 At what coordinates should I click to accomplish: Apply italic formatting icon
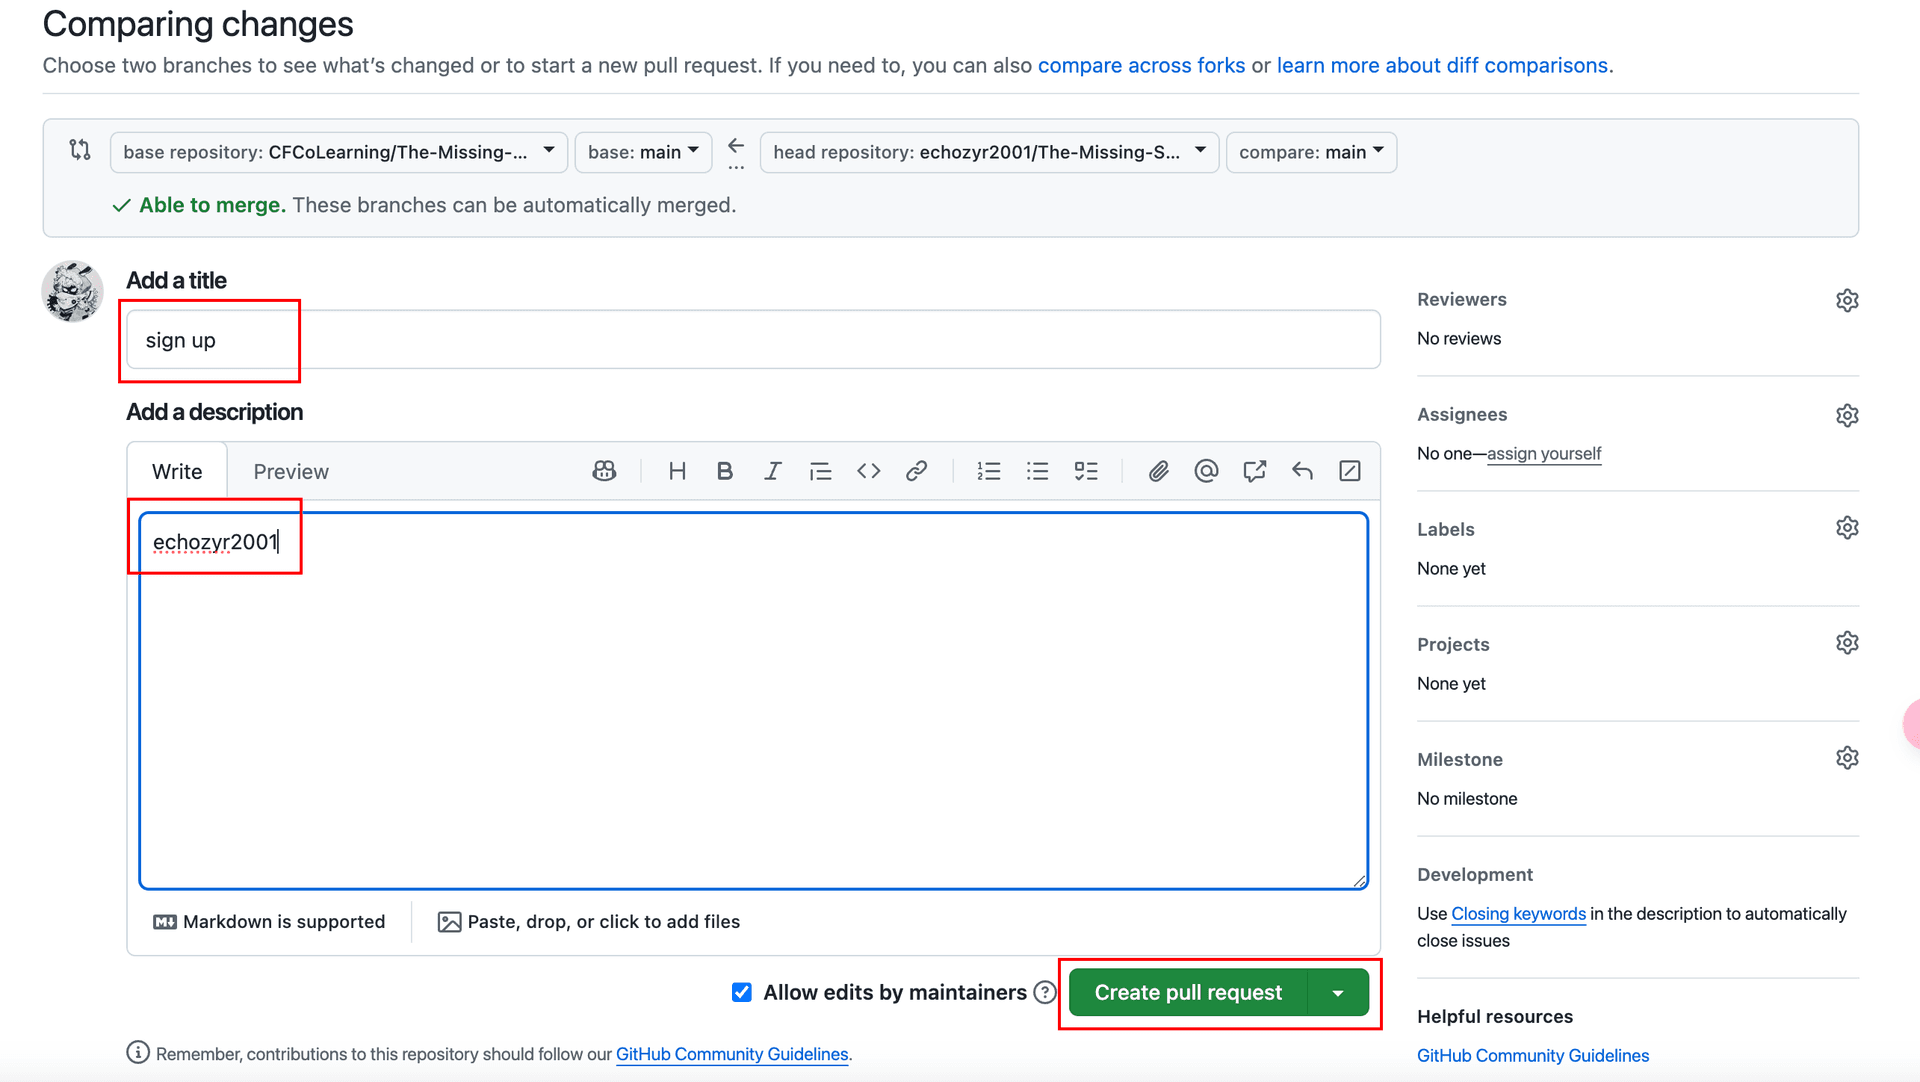click(x=772, y=471)
